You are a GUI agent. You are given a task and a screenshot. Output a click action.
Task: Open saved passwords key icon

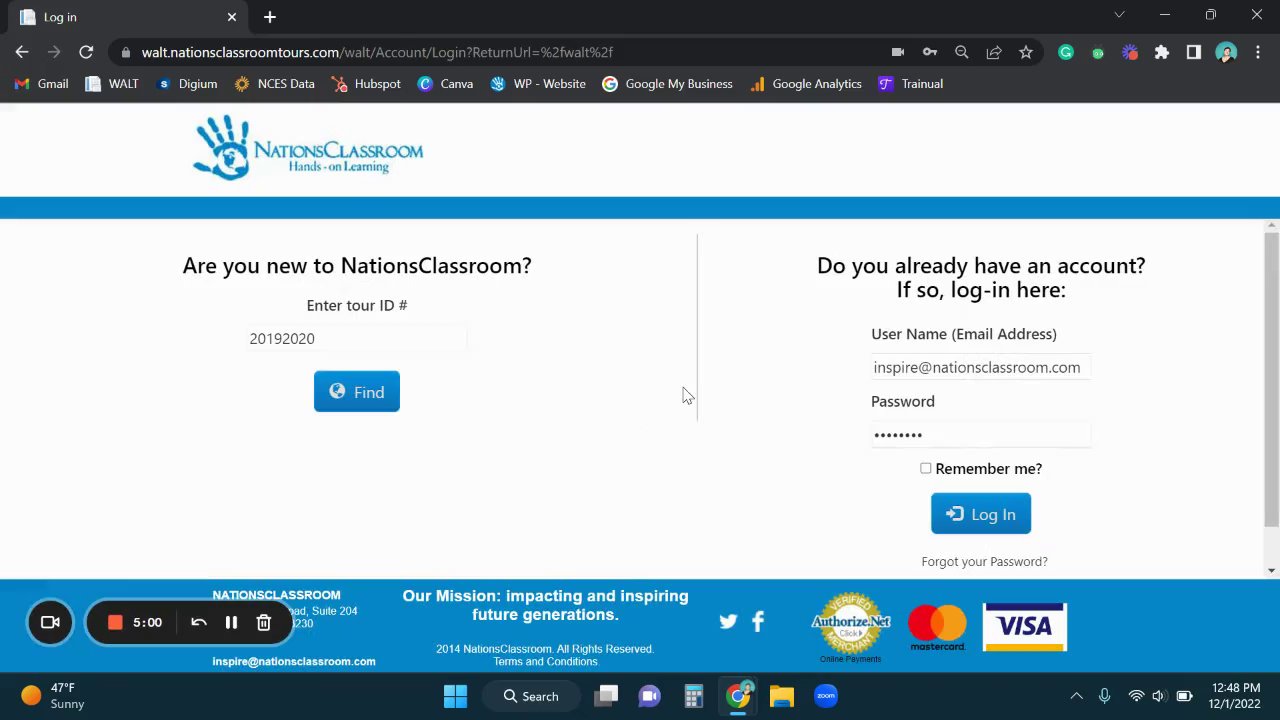coord(930,52)
